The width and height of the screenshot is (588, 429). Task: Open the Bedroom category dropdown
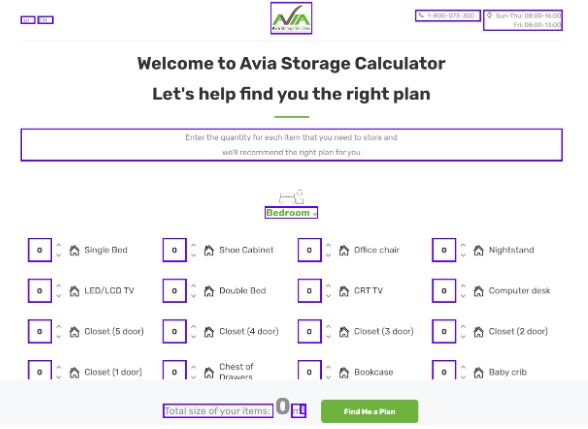[x=291, y=213]
